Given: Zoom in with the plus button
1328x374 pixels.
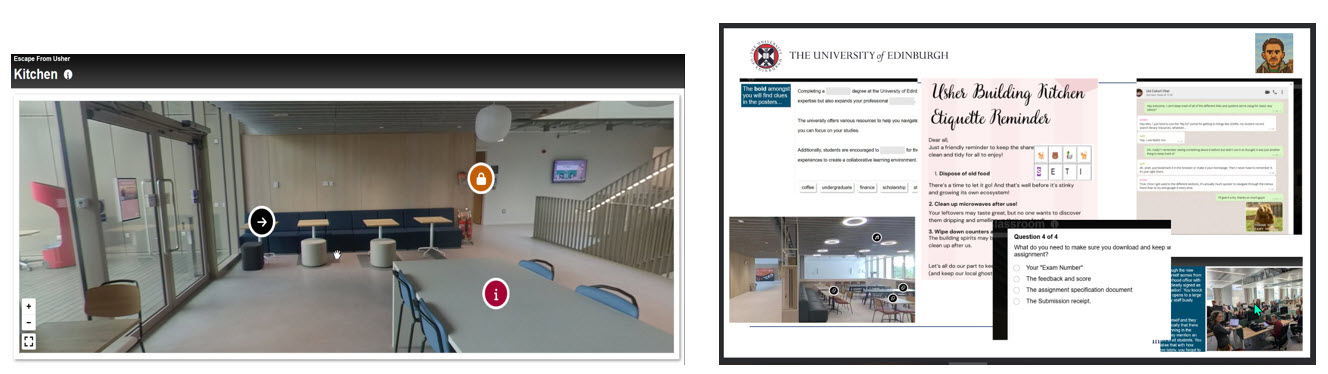Looking at the screenshot, I should click(x=28, y=306).
